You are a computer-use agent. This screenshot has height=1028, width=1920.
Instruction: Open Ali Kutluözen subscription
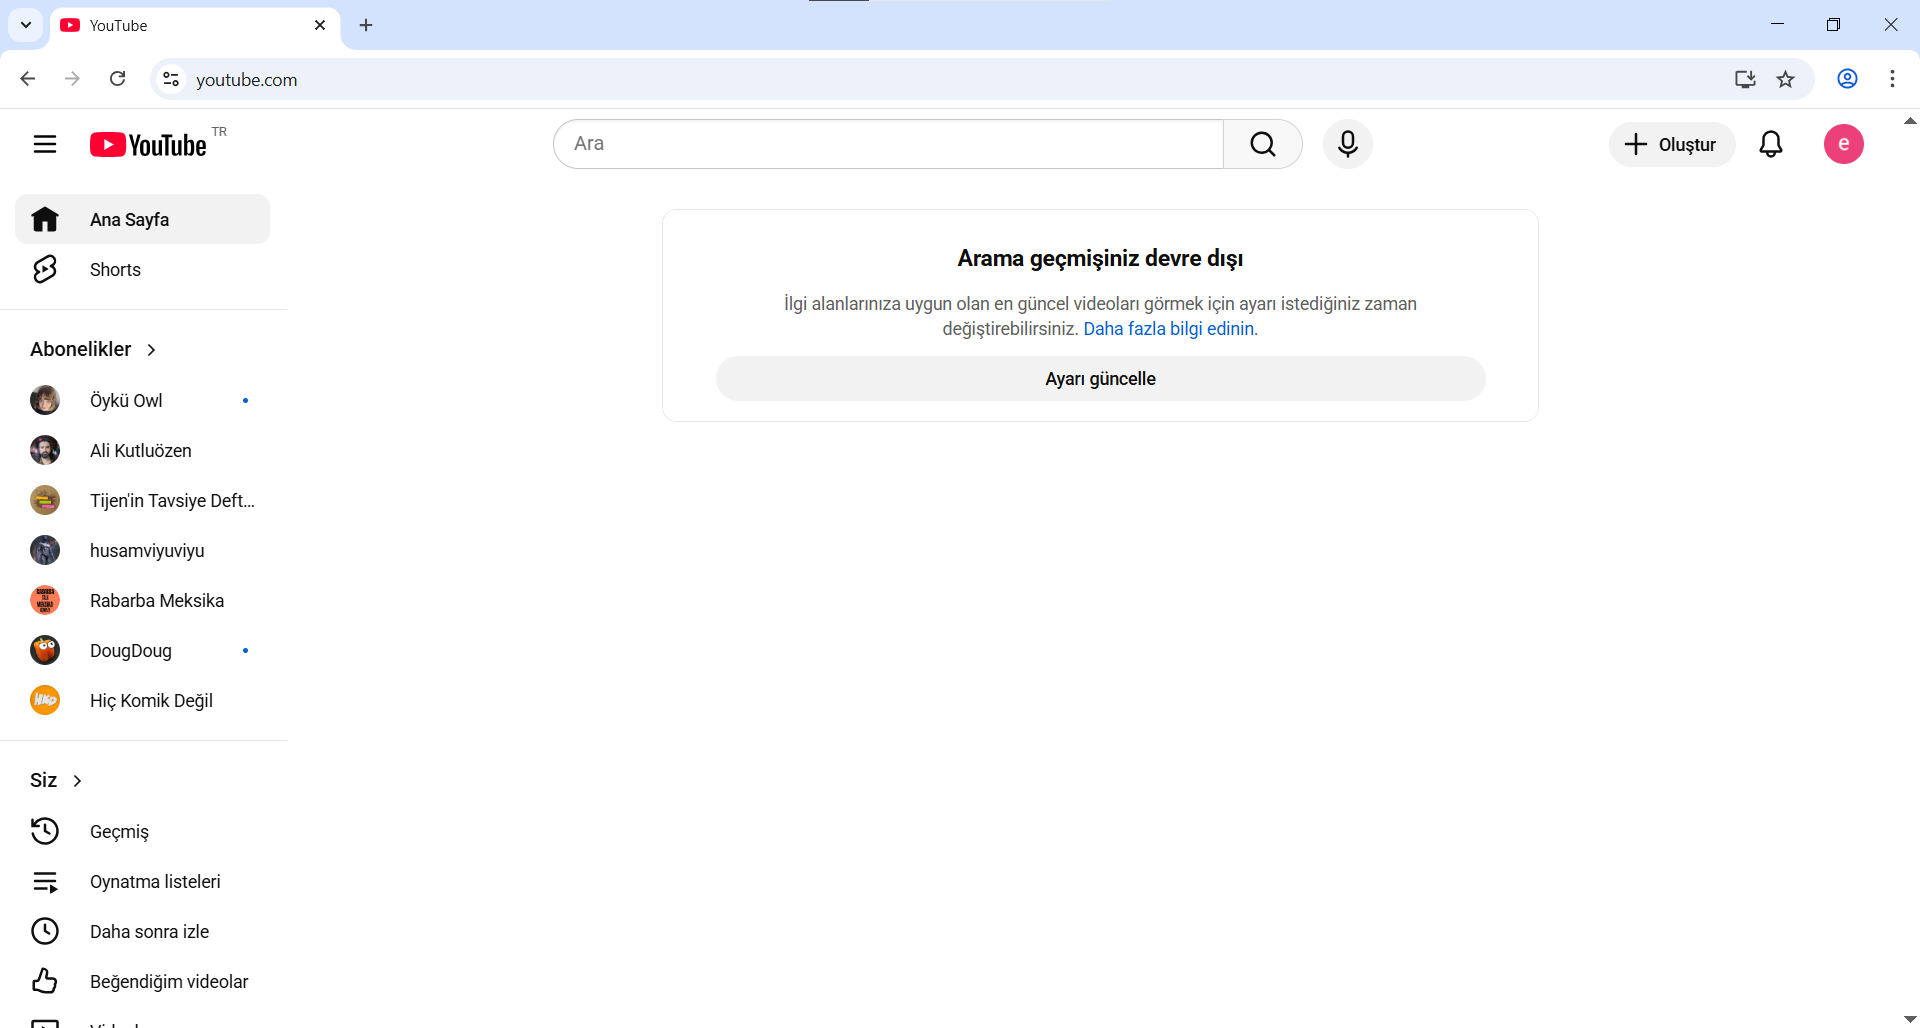[x=142, y=450]
